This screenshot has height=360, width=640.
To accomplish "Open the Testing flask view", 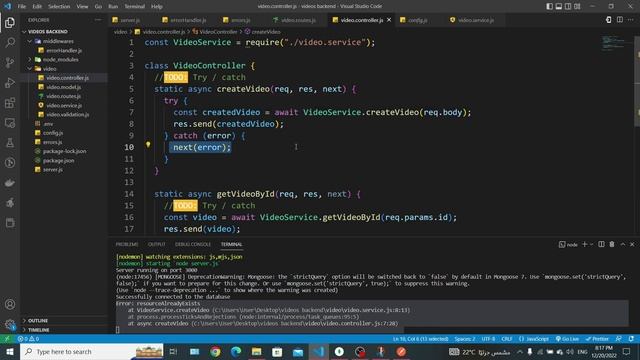I will (x=10, y=143).
